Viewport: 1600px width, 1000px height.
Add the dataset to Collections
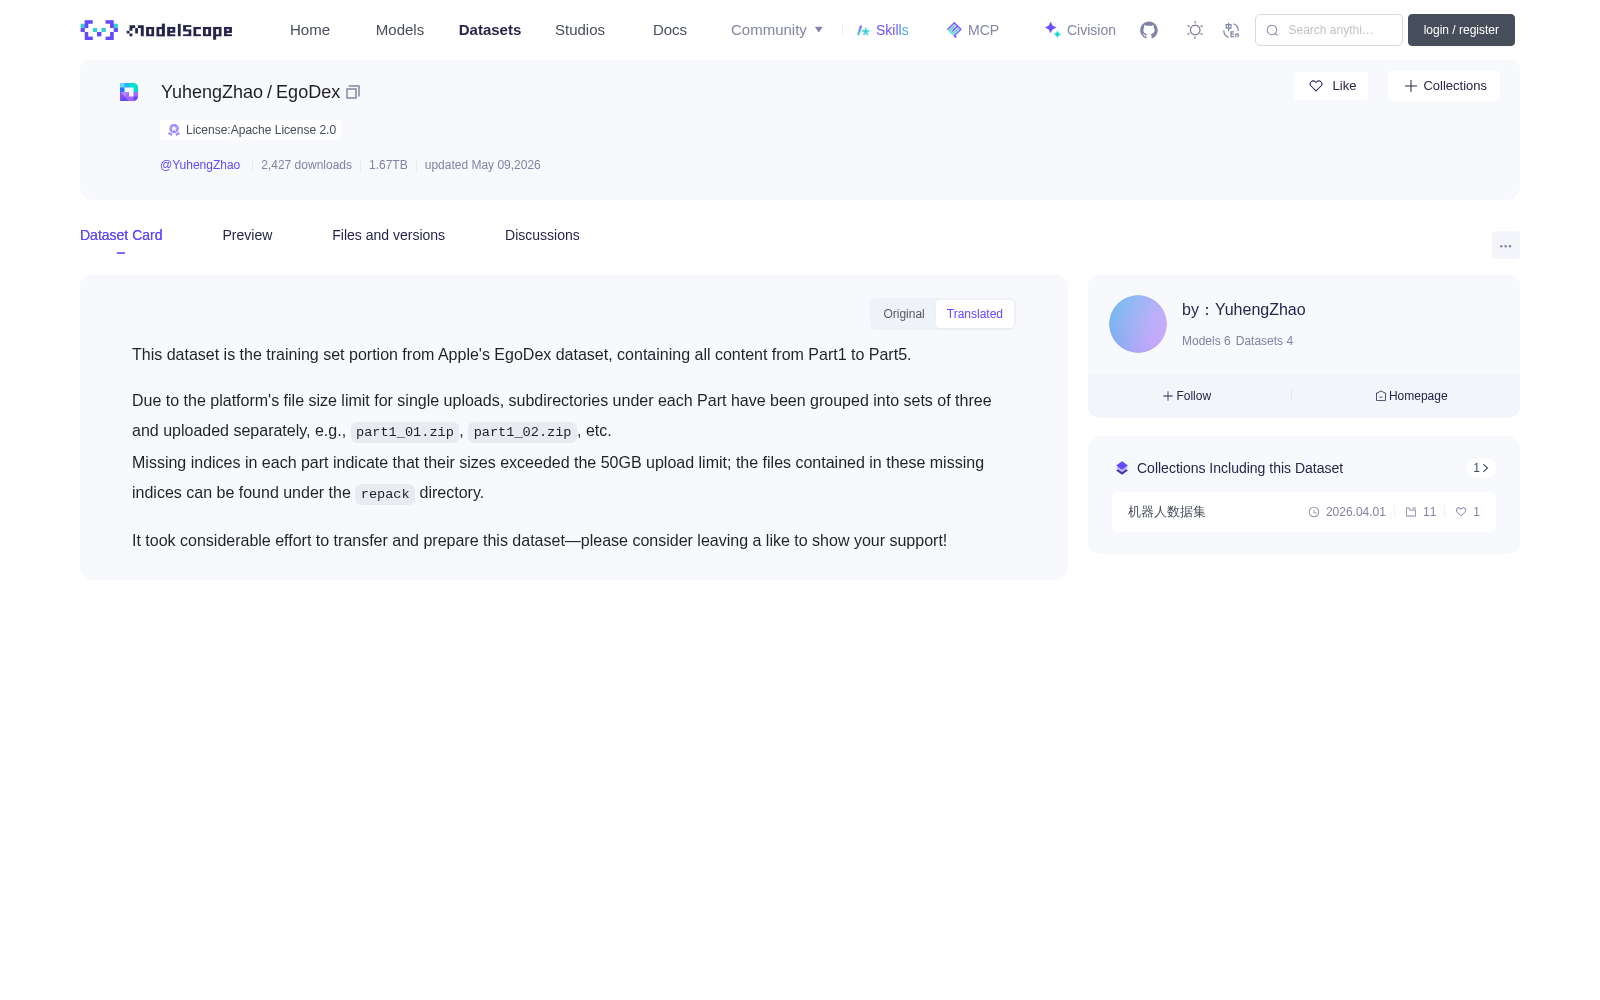(1444, 86)
